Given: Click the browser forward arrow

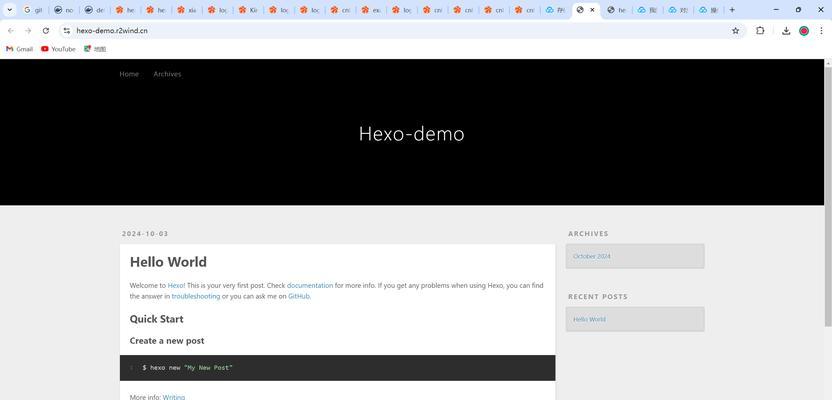Looking at the screenshot, I should pos(28,31).
